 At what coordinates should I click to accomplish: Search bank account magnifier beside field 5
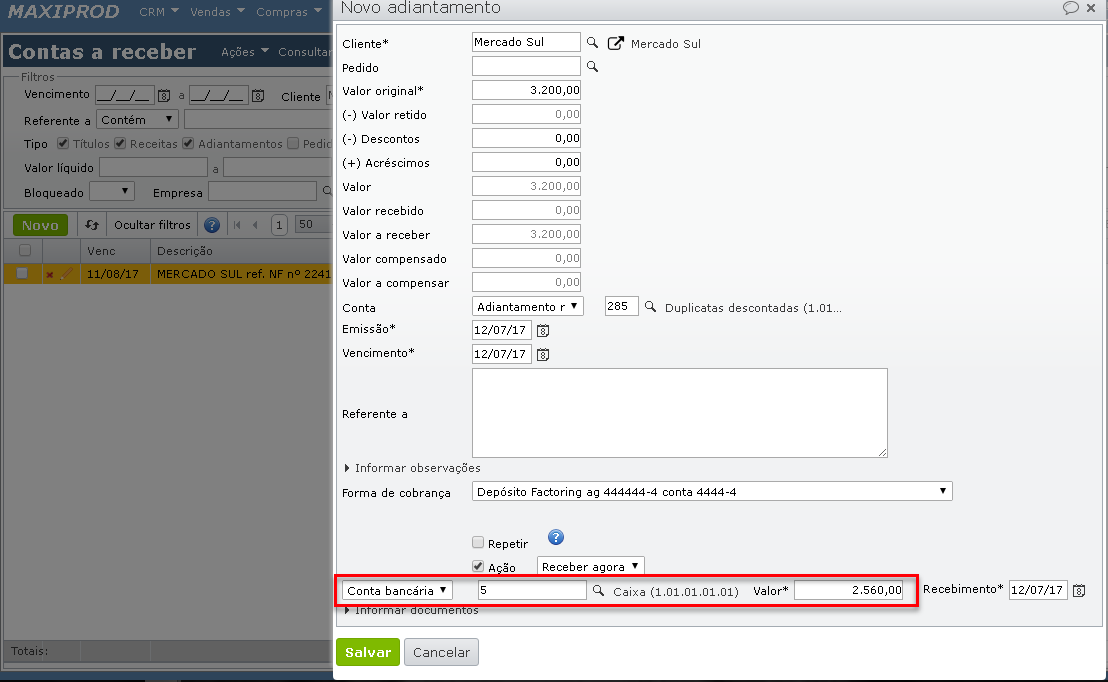[598, 590]
